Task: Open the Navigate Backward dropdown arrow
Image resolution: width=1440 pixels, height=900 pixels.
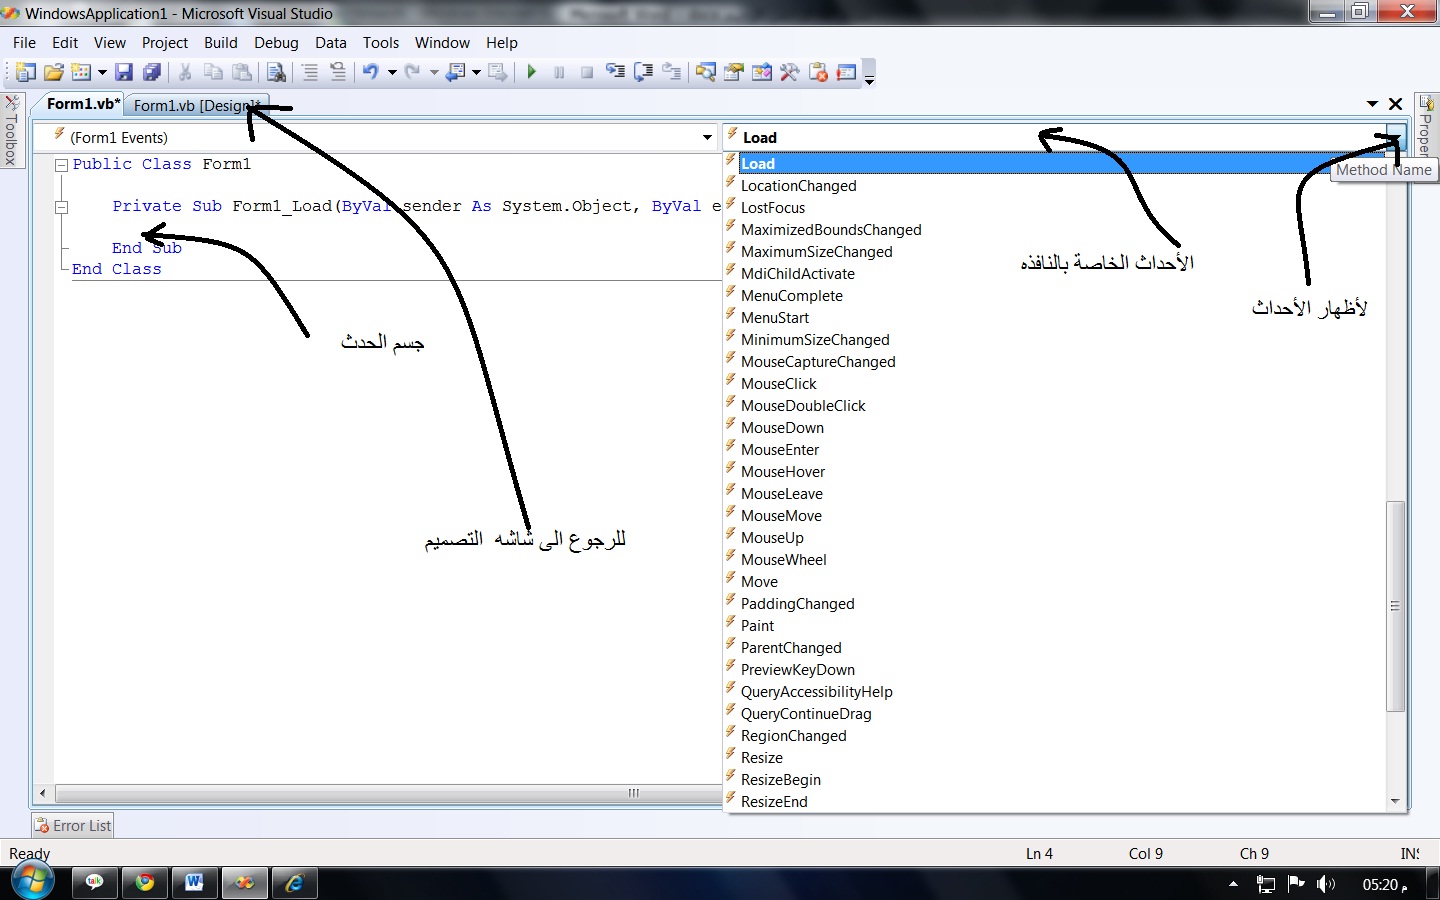Action: click(x=476, y=72)
